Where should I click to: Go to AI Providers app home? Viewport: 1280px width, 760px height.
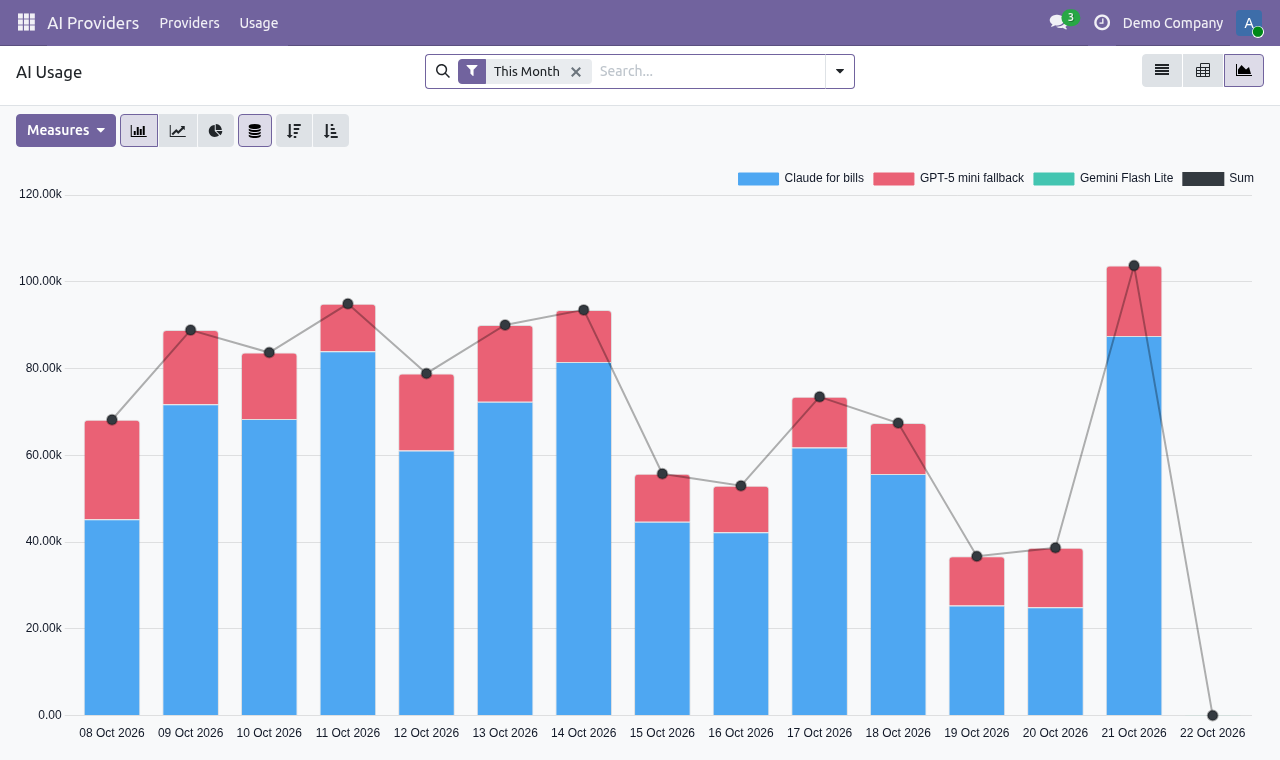click(93, 23)
